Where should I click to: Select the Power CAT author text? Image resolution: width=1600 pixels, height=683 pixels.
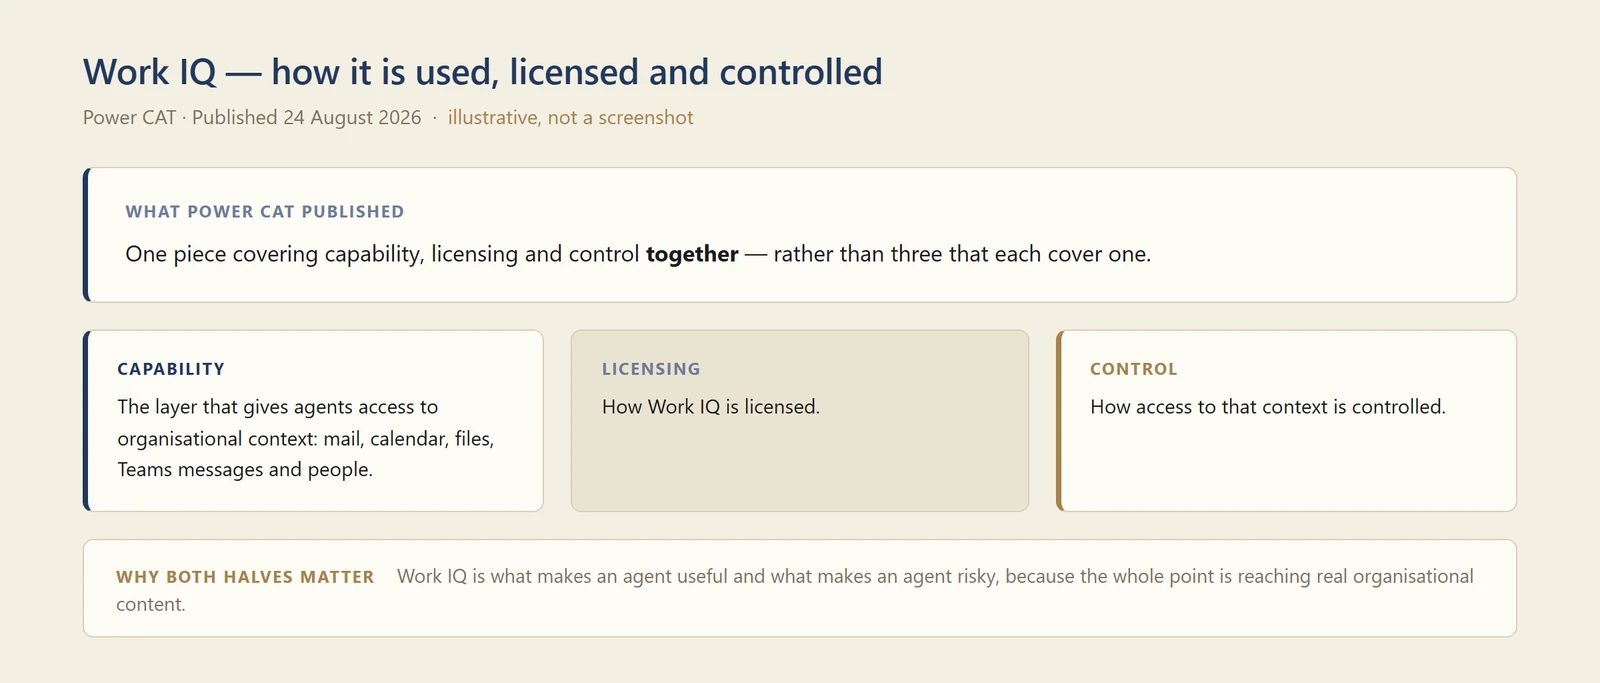[x=129, y=117]
